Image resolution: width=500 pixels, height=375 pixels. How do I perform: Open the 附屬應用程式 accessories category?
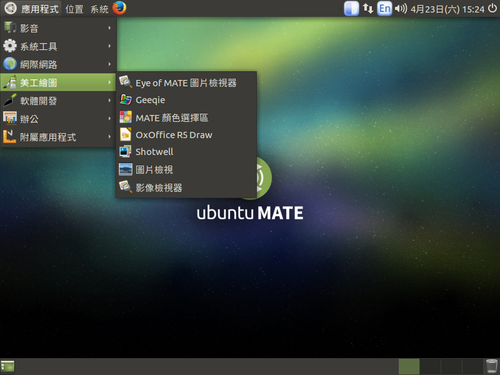coord(58,137)
